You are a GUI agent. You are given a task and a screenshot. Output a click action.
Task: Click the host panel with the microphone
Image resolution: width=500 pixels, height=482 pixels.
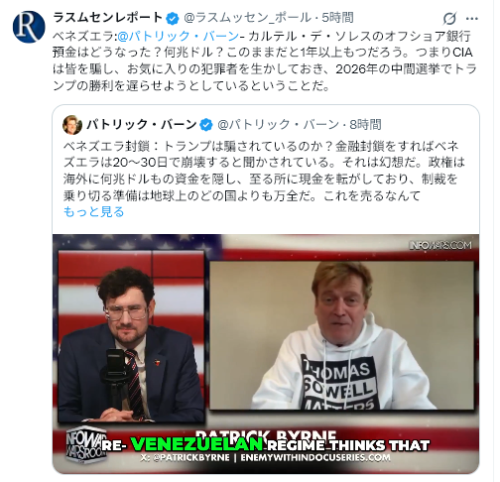coord(131,337)
